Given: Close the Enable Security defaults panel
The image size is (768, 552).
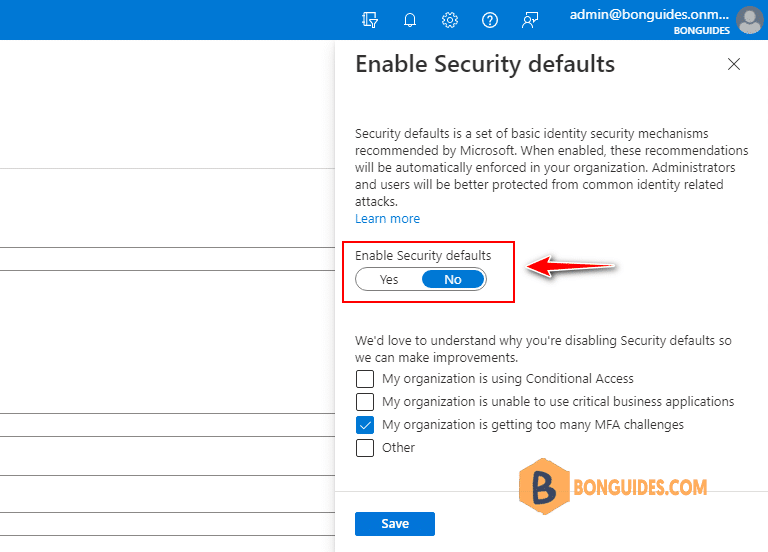Looking at the screenshot, I should click(x=734, y=64).
